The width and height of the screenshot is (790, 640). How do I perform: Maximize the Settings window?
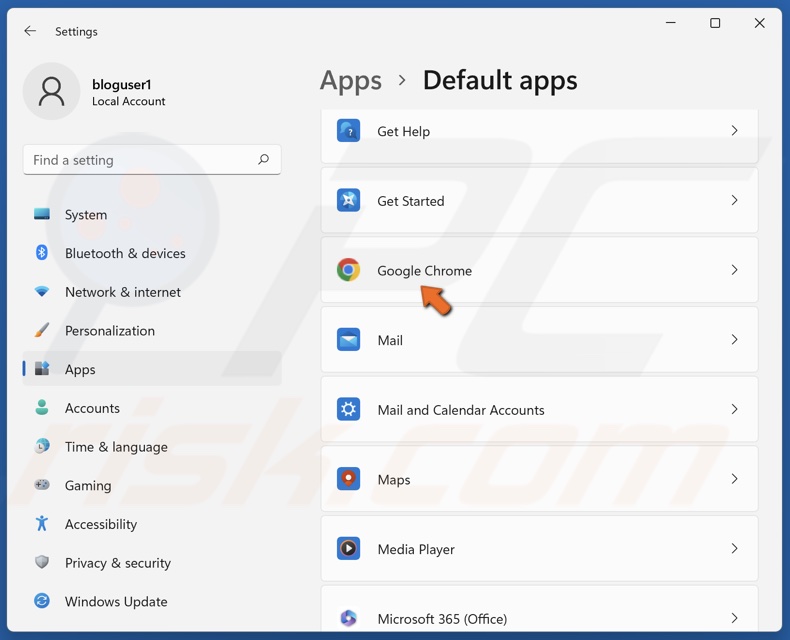(x=715, y=23)
